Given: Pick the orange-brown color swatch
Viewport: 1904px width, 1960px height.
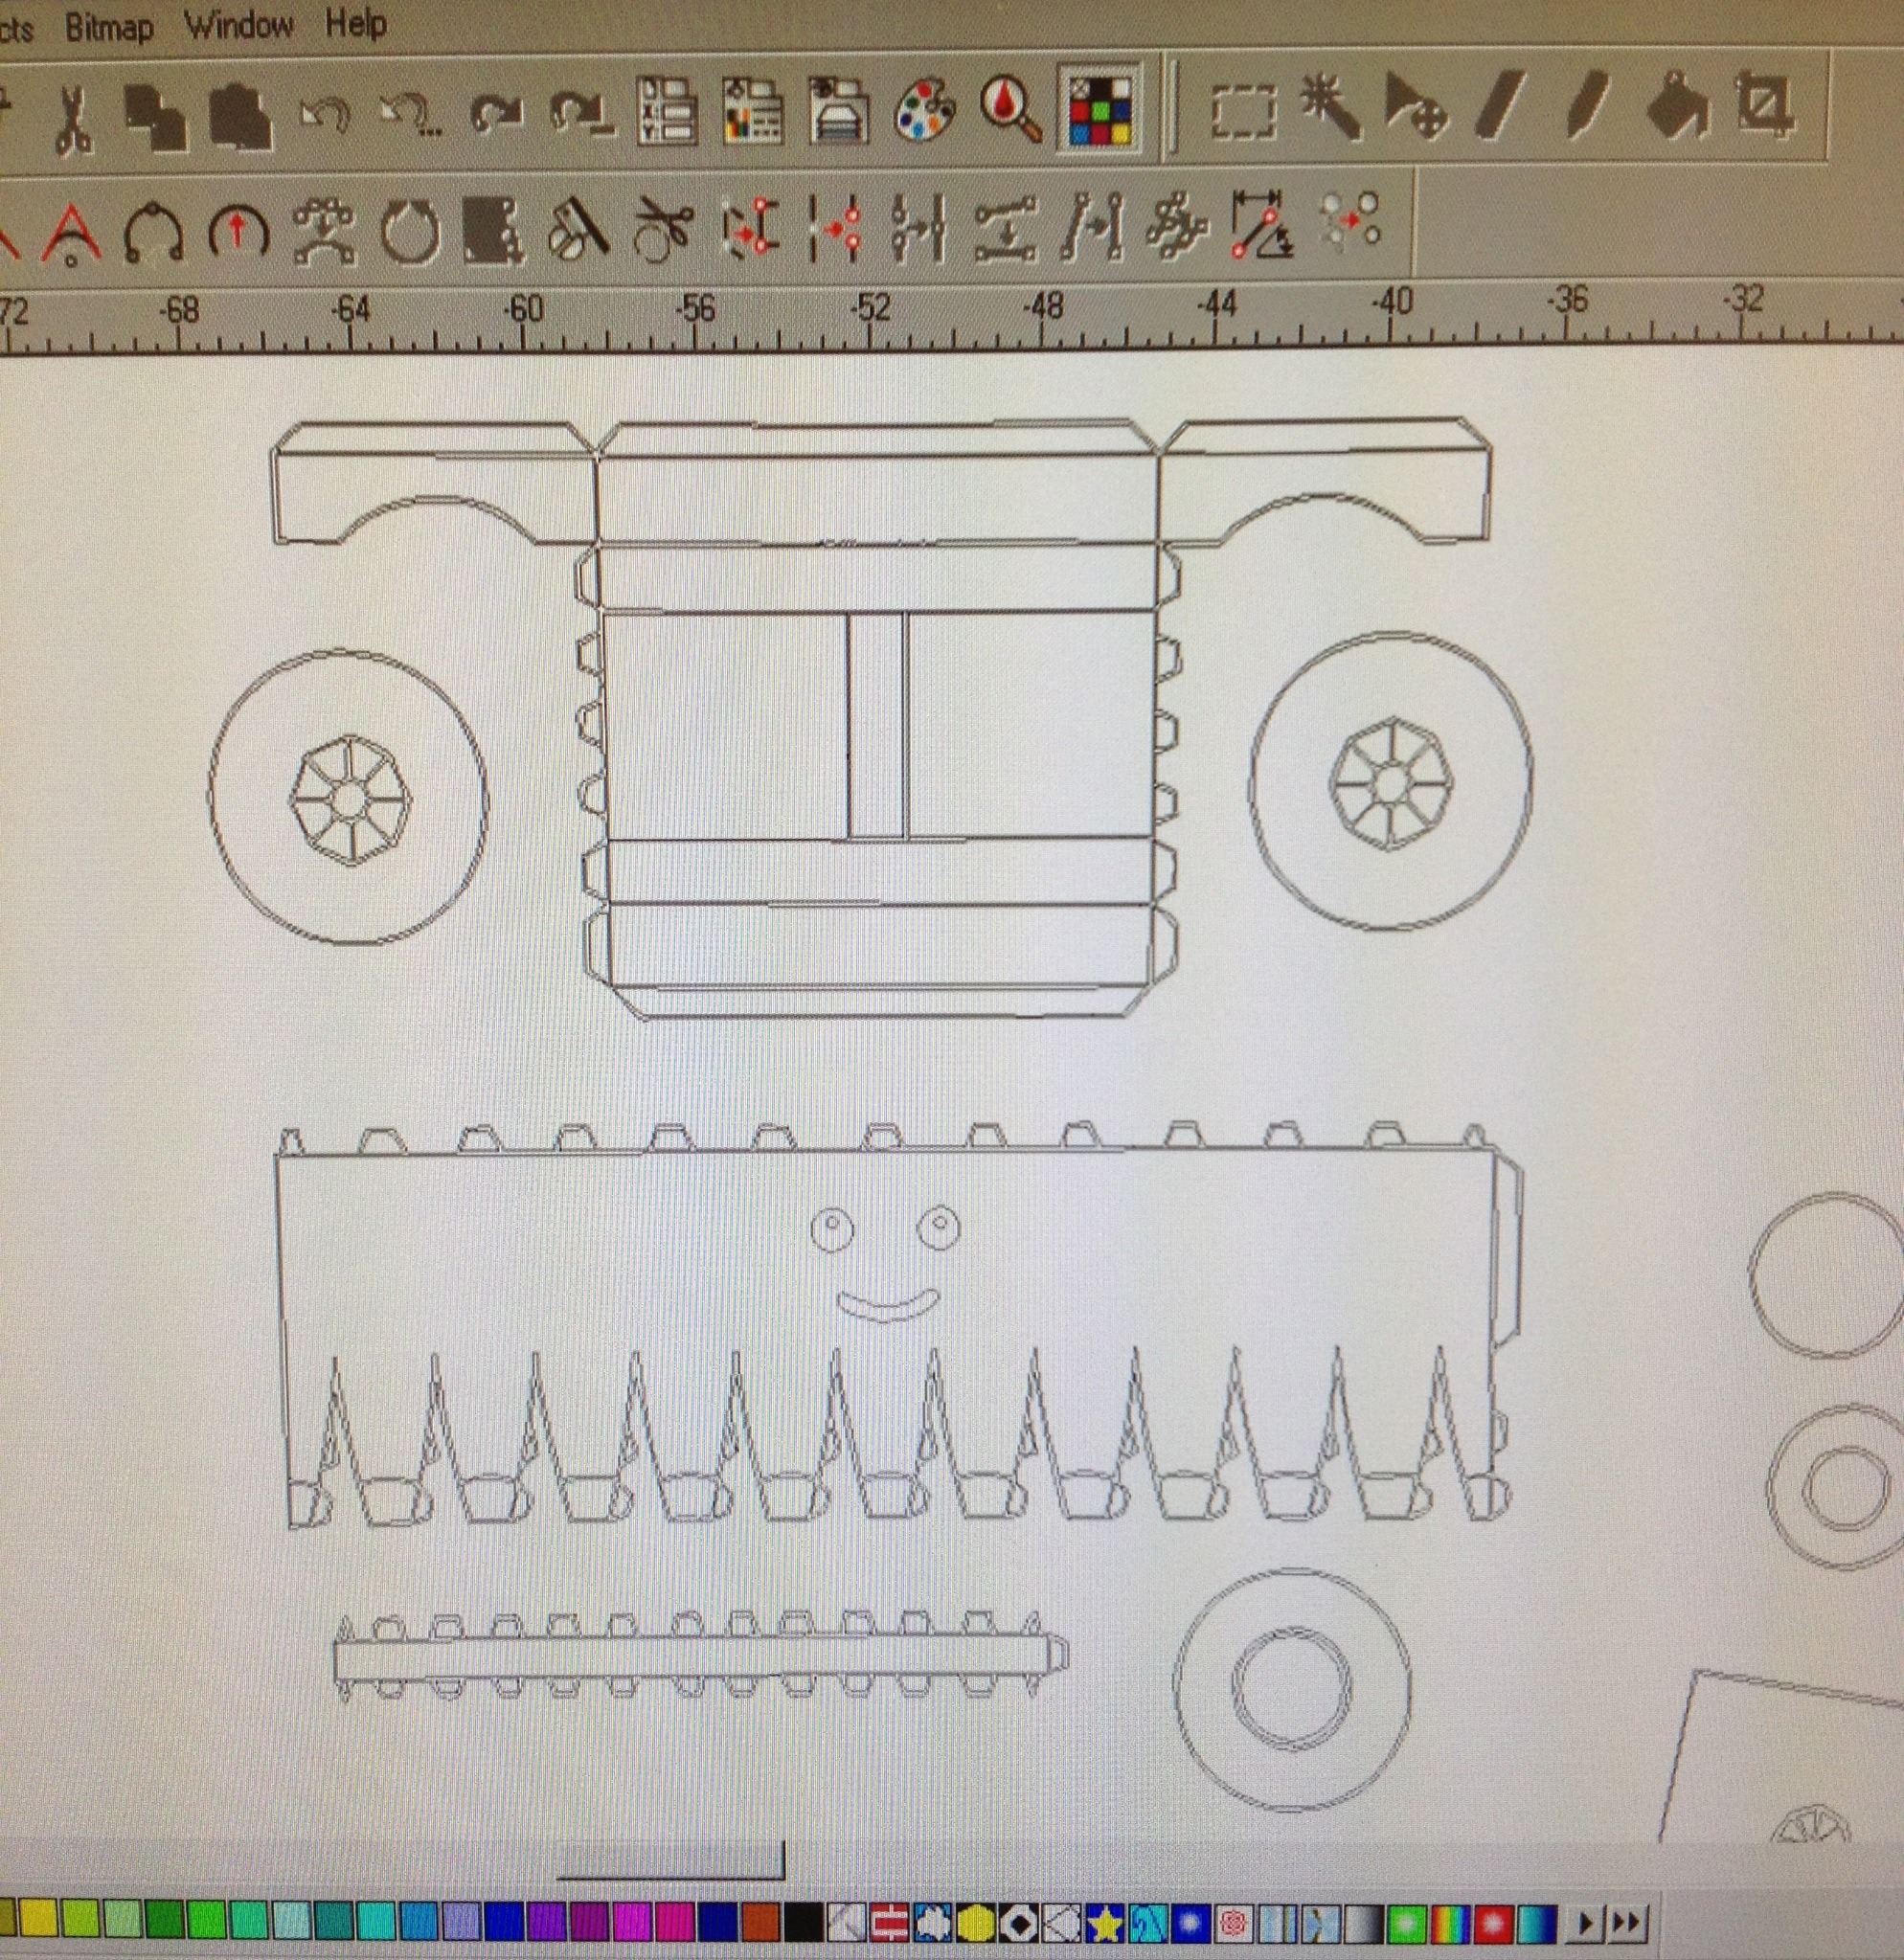Looking at the screenshot, I should pos(760,1922).
